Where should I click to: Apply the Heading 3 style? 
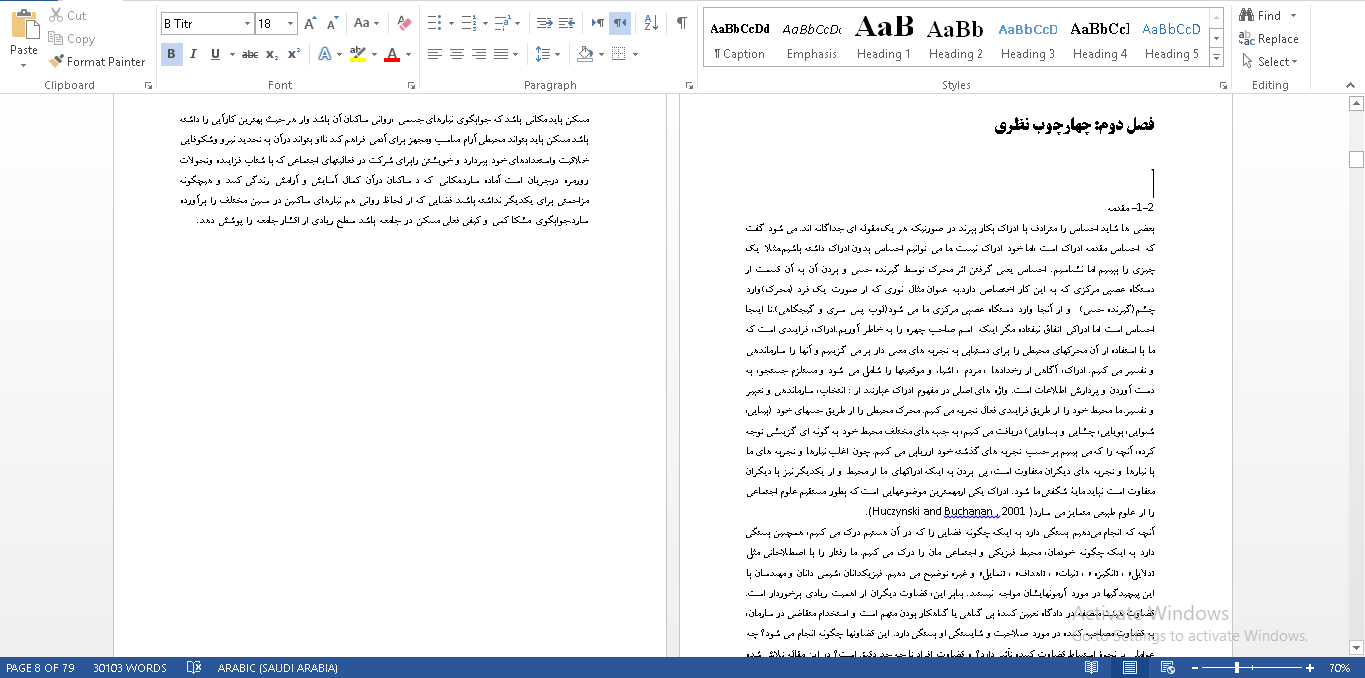click(1027, 40)
